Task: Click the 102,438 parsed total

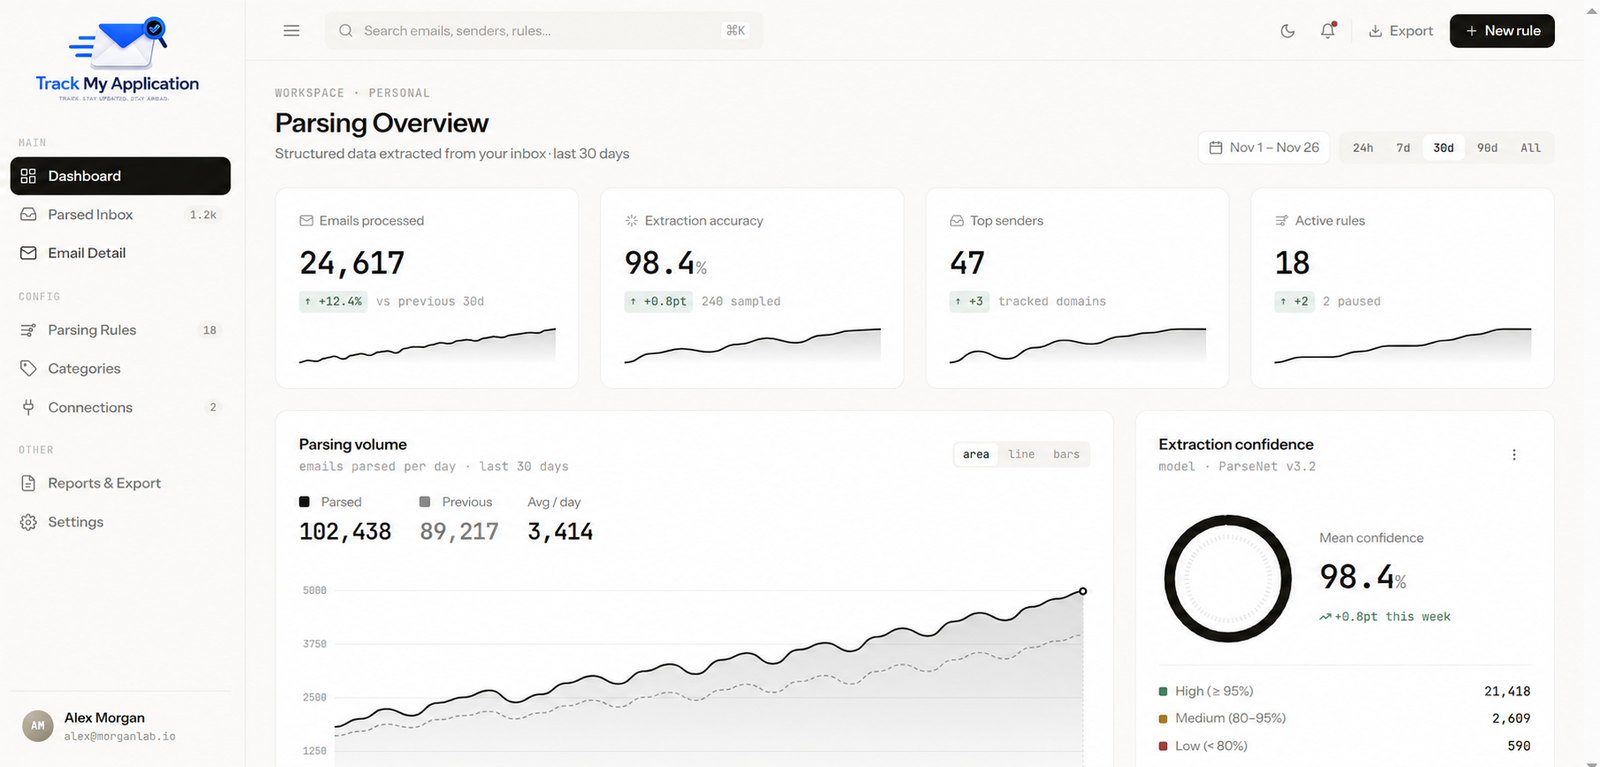Action: coord(345,532)
